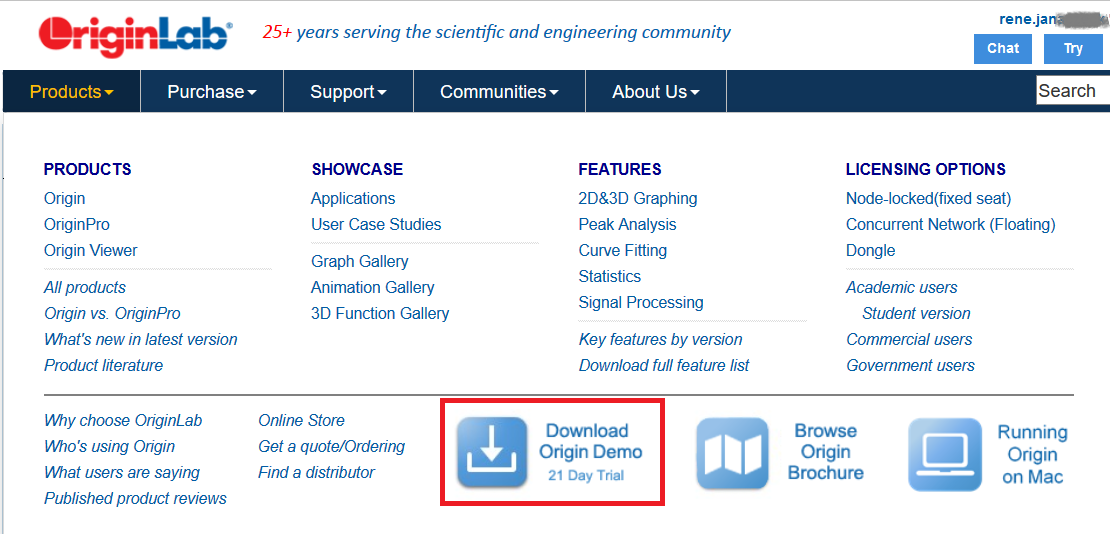The width and height of the screenshot is (1110, 534).
Task: Open the About Us menu
Action: click(x=655, y=92)
